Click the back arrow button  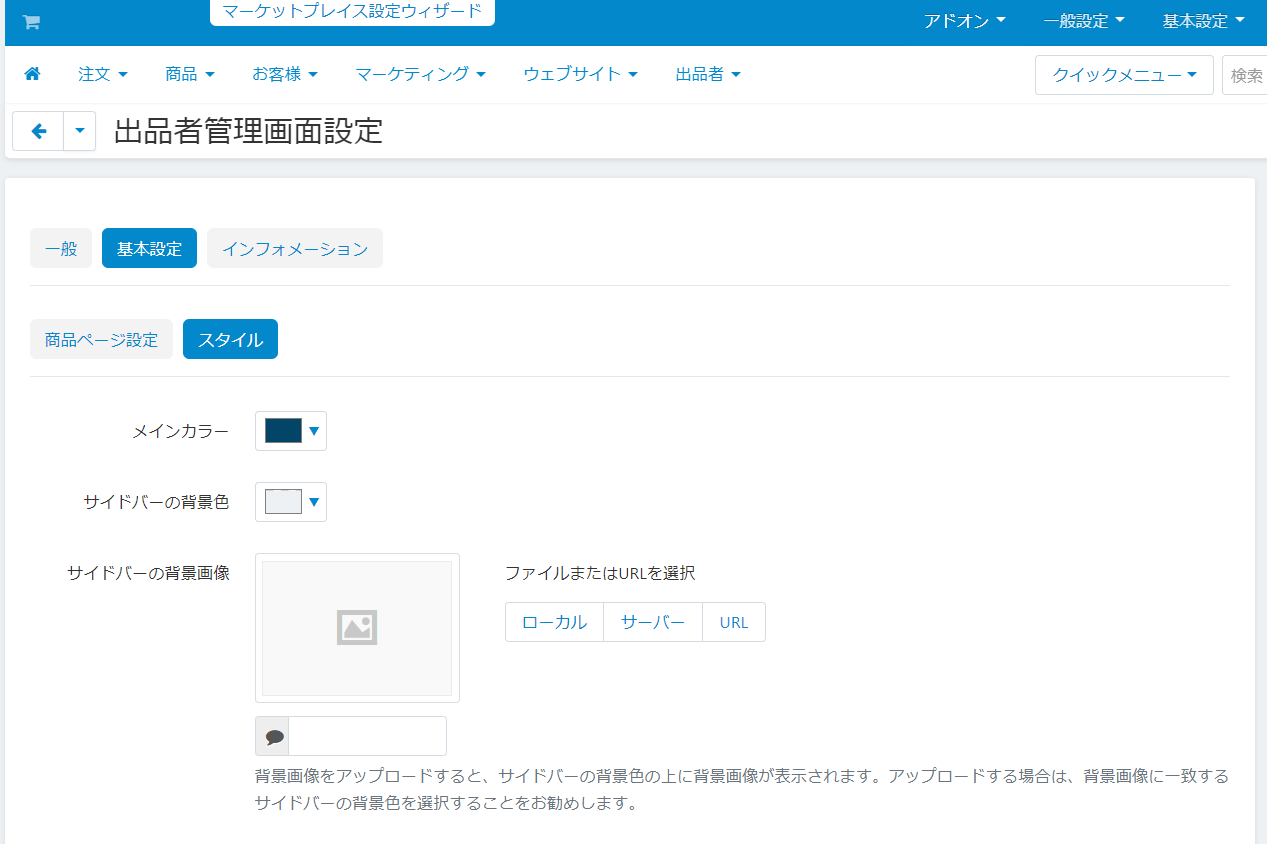[39, 131]
